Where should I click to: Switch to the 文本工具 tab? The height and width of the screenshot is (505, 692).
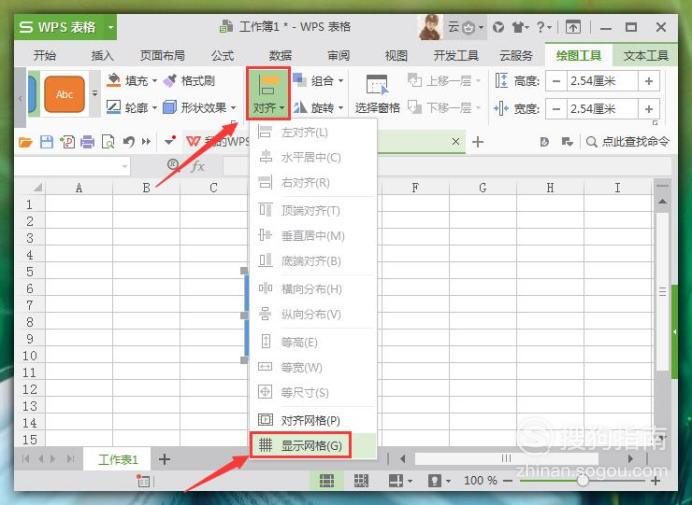tap(645, 56)
